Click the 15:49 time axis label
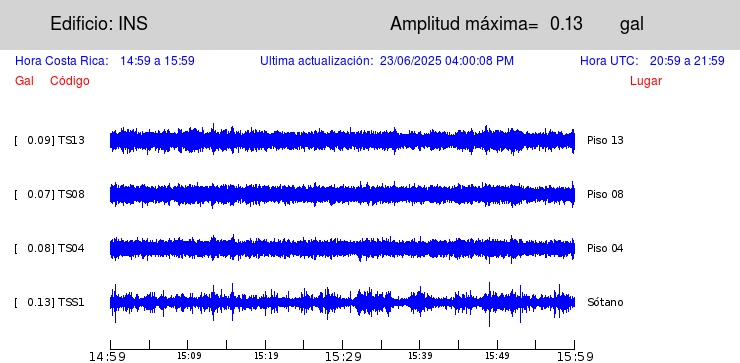The height and width of the screenshot is (363, 740). coord(497,356)
